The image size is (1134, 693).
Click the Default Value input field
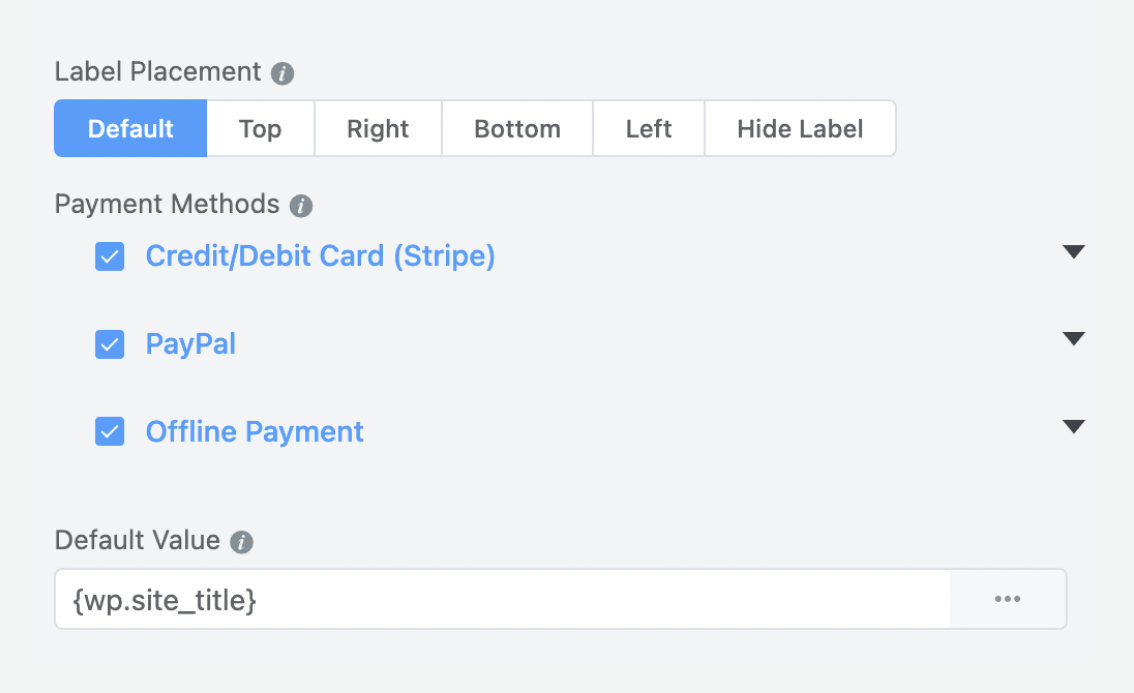[502, 599]
